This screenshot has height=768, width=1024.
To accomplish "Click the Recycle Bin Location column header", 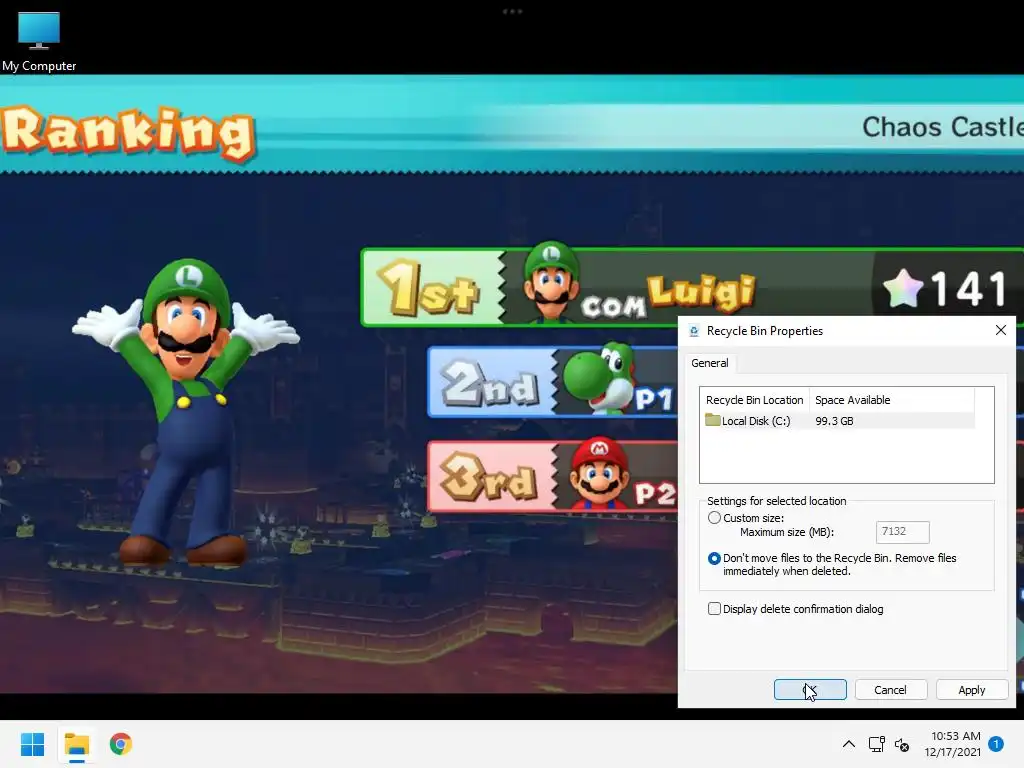I will pos(754,400).
